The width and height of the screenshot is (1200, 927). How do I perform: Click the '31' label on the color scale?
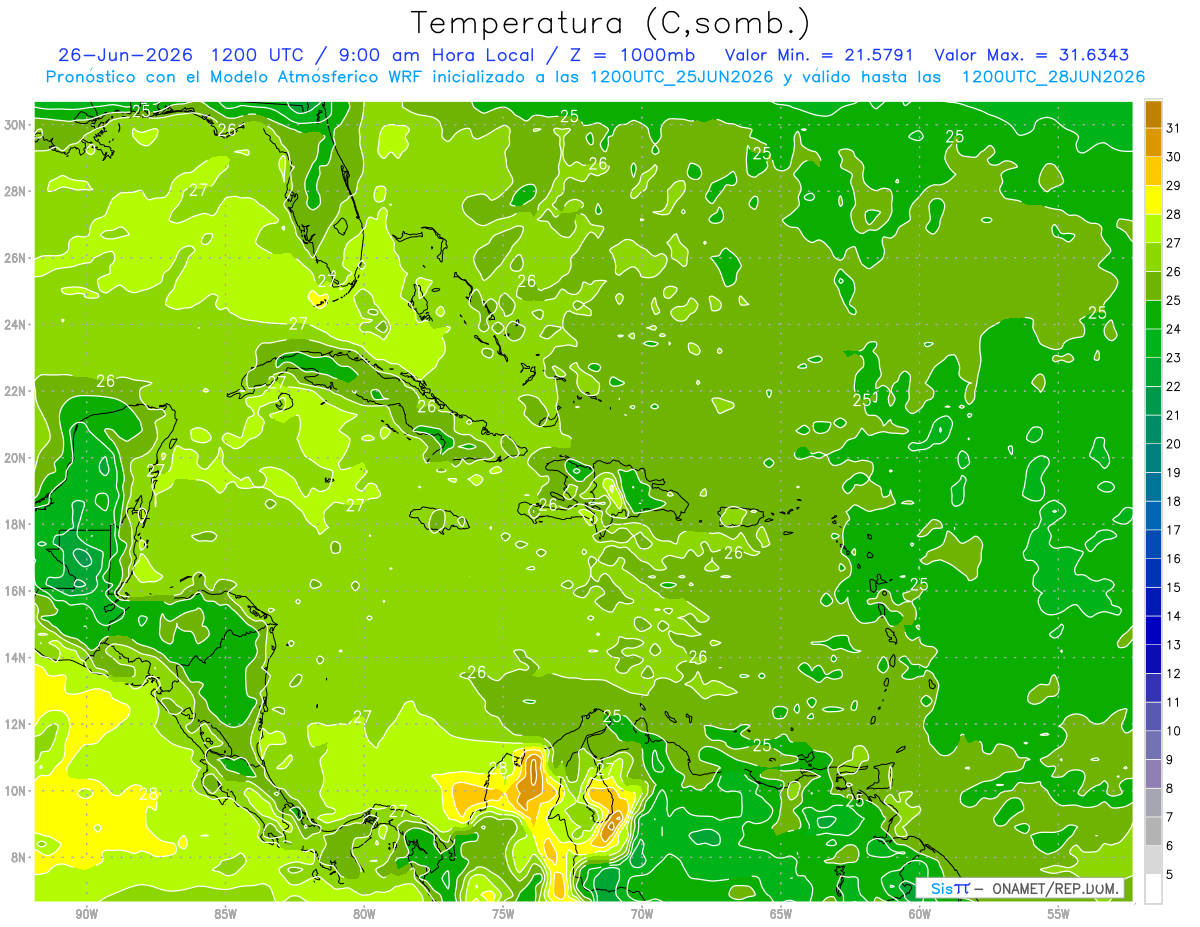click(x=1174, y=128)
